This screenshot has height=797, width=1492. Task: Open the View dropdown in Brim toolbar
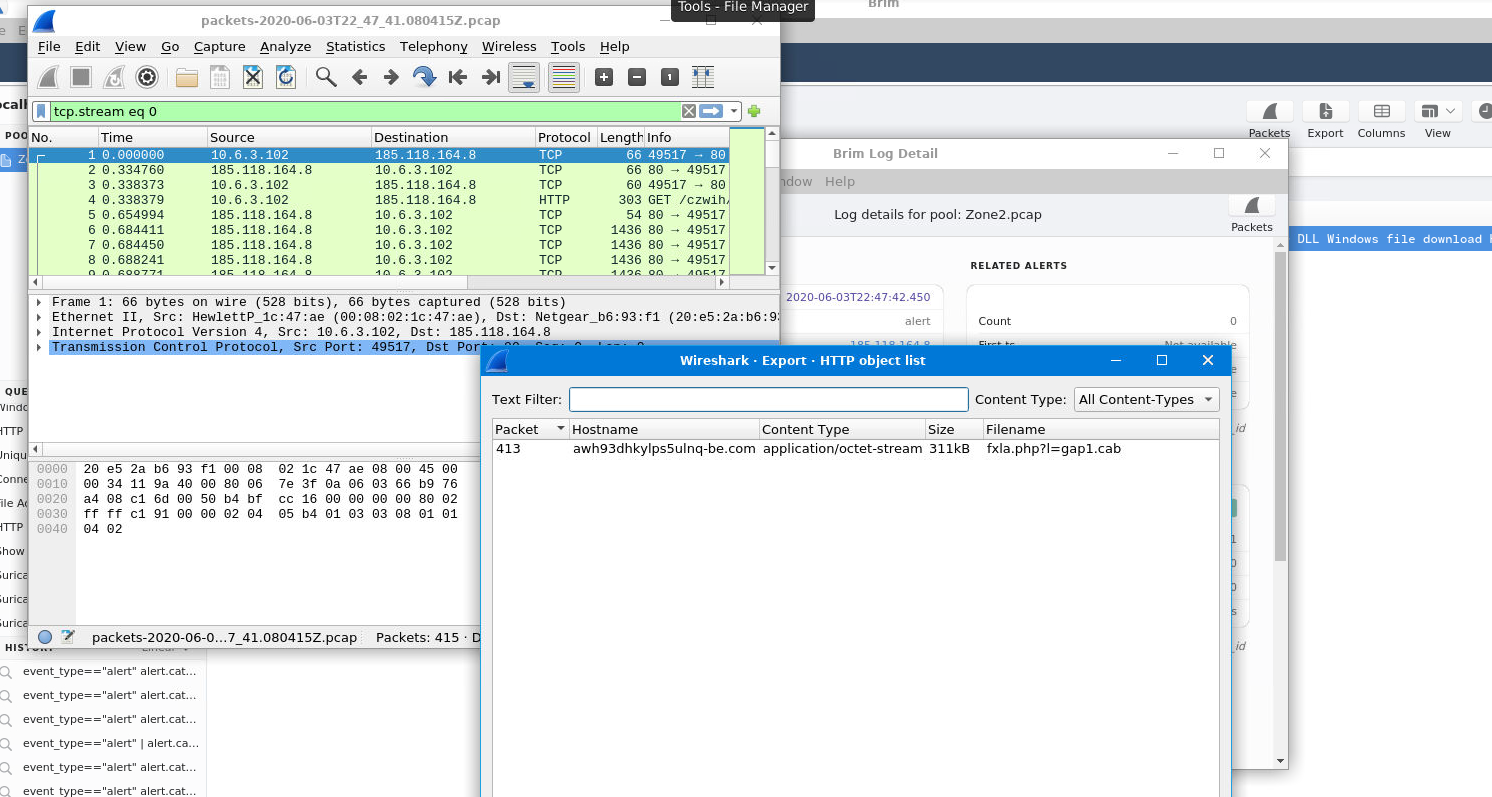tap(1438, 120)
